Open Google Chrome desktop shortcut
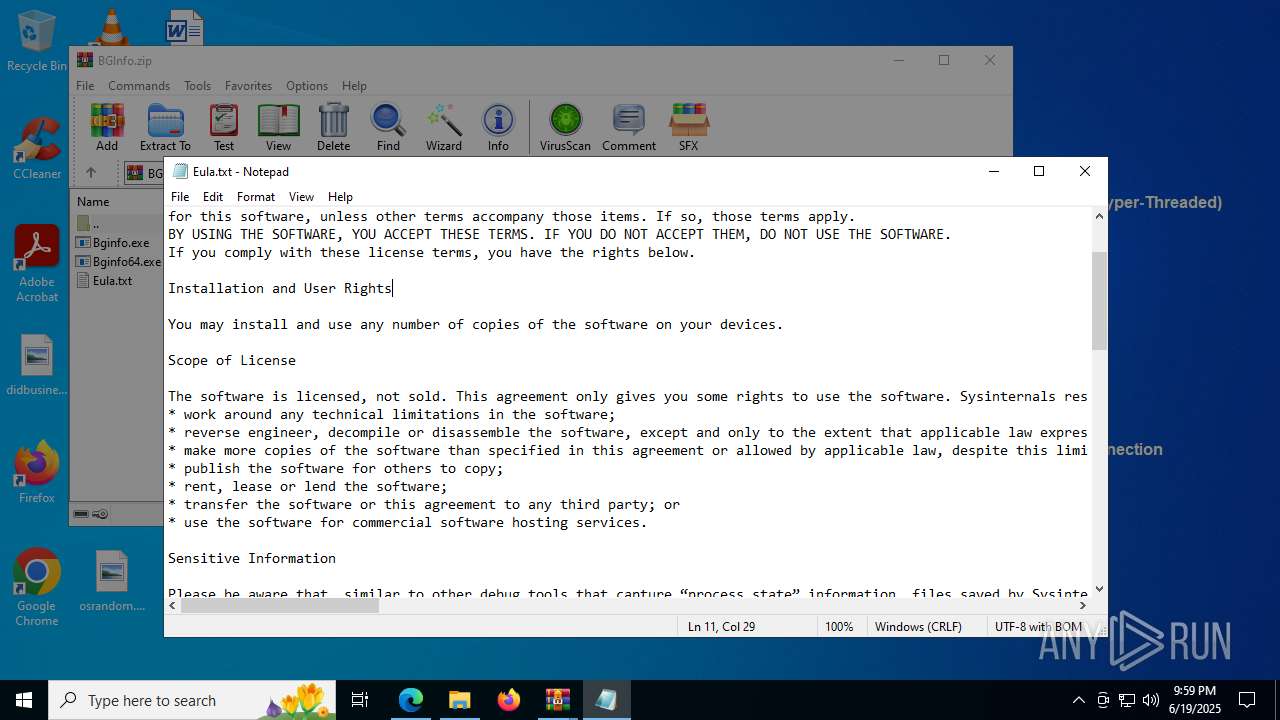Screen dimensions: 1280x720 click(37, 587)
